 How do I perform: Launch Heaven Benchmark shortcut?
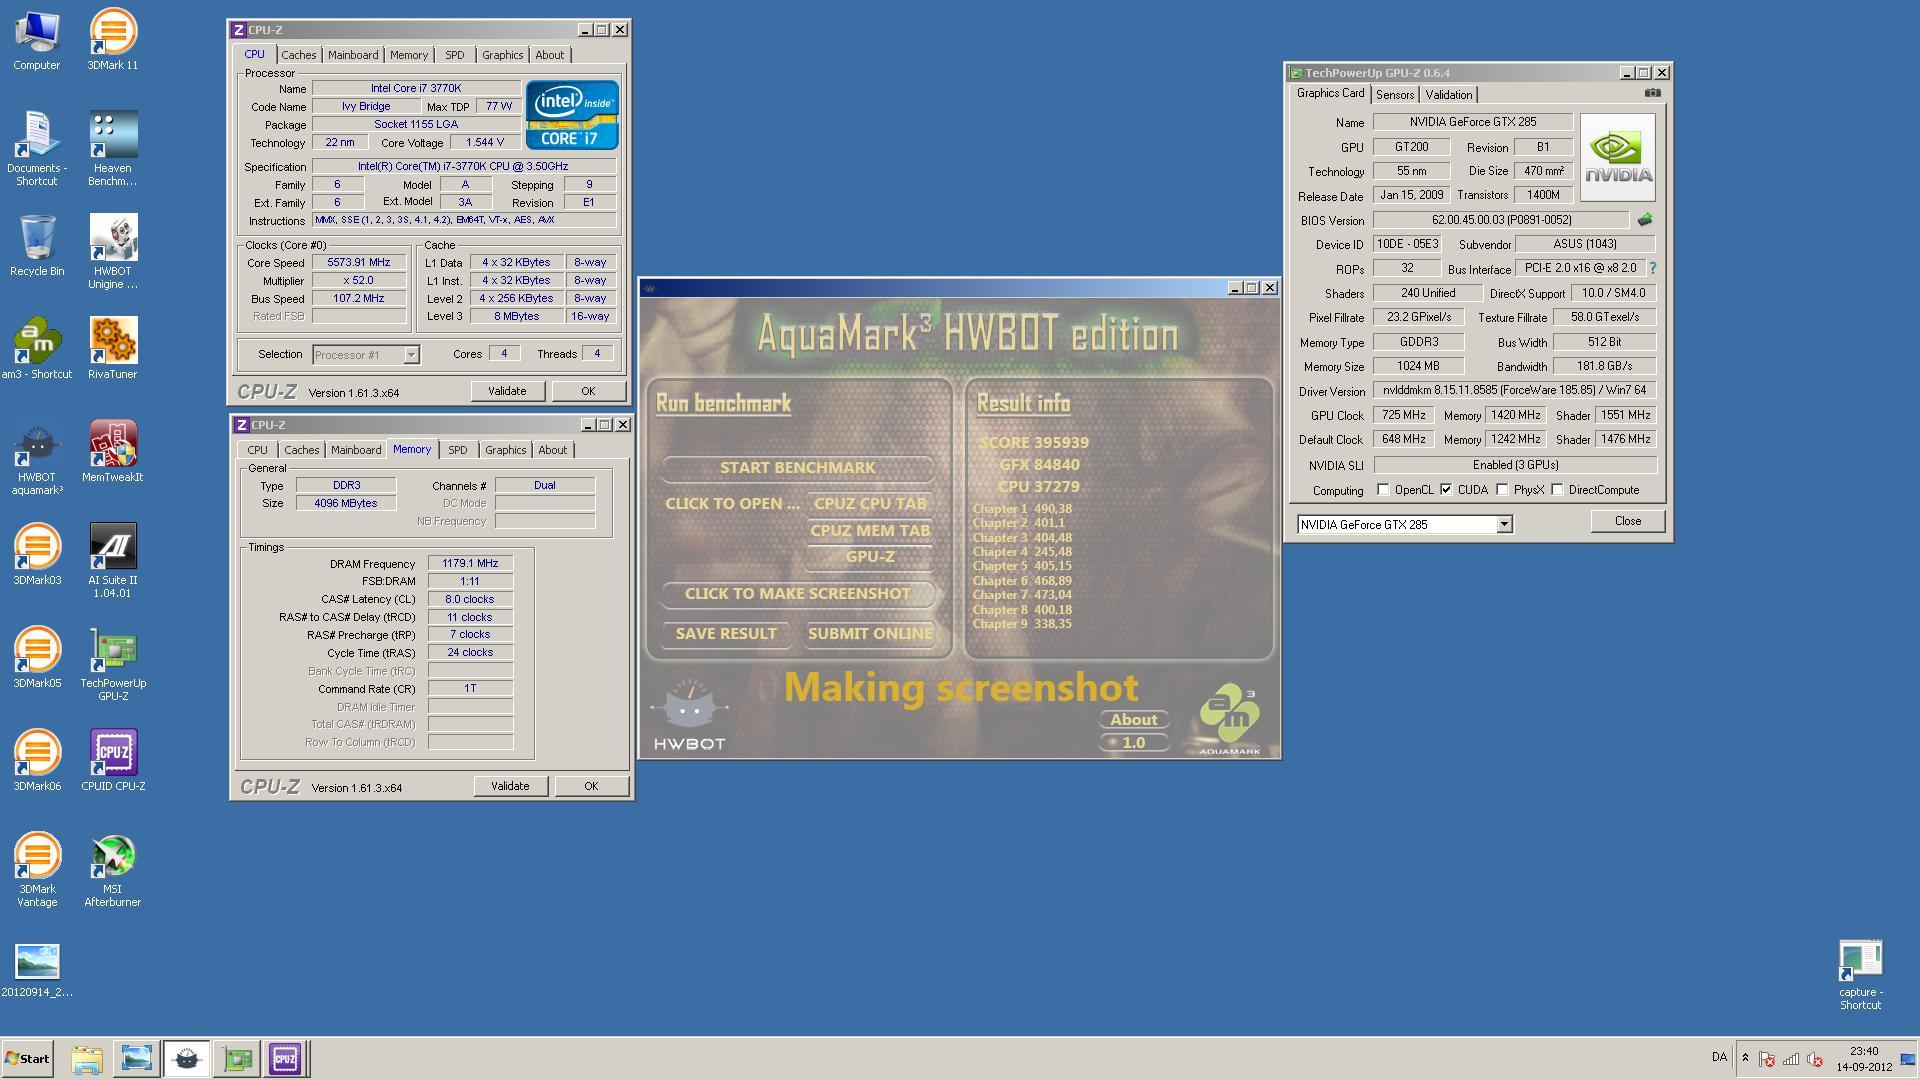[112, 149]
